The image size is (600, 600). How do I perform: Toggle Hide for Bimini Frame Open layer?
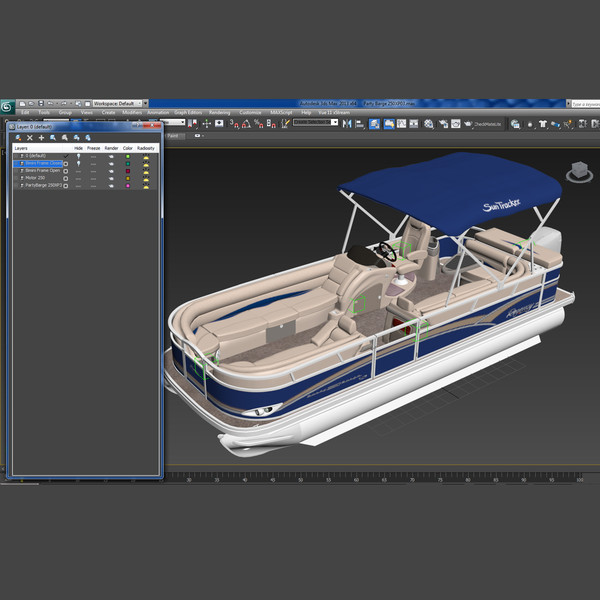tap(78, 171)
